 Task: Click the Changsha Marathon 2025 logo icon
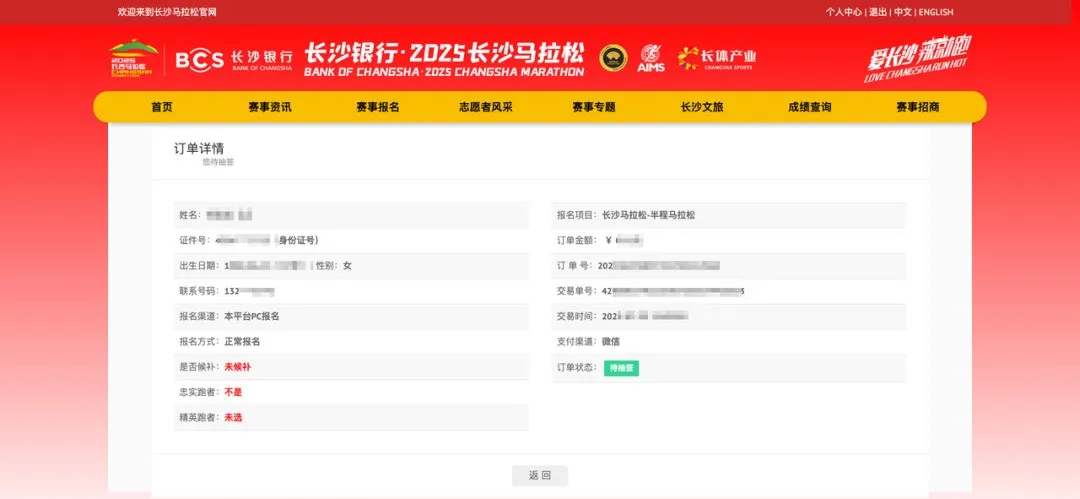[134, 59]
